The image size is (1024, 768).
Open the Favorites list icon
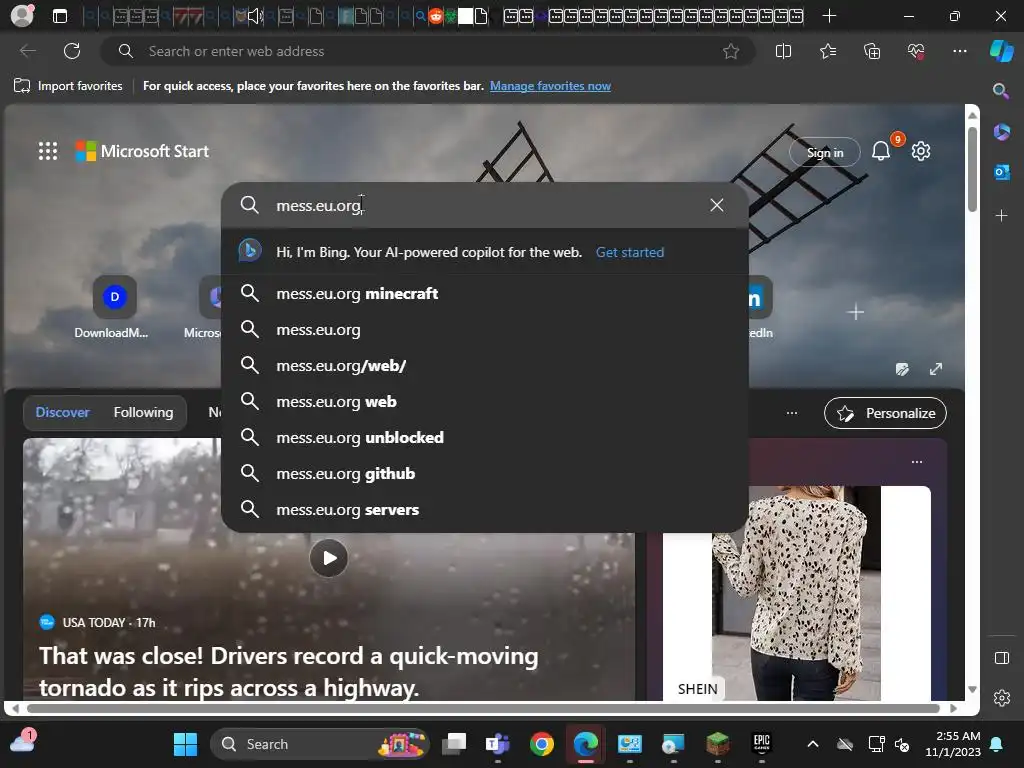pyautogui.click(x=827, y=51)
